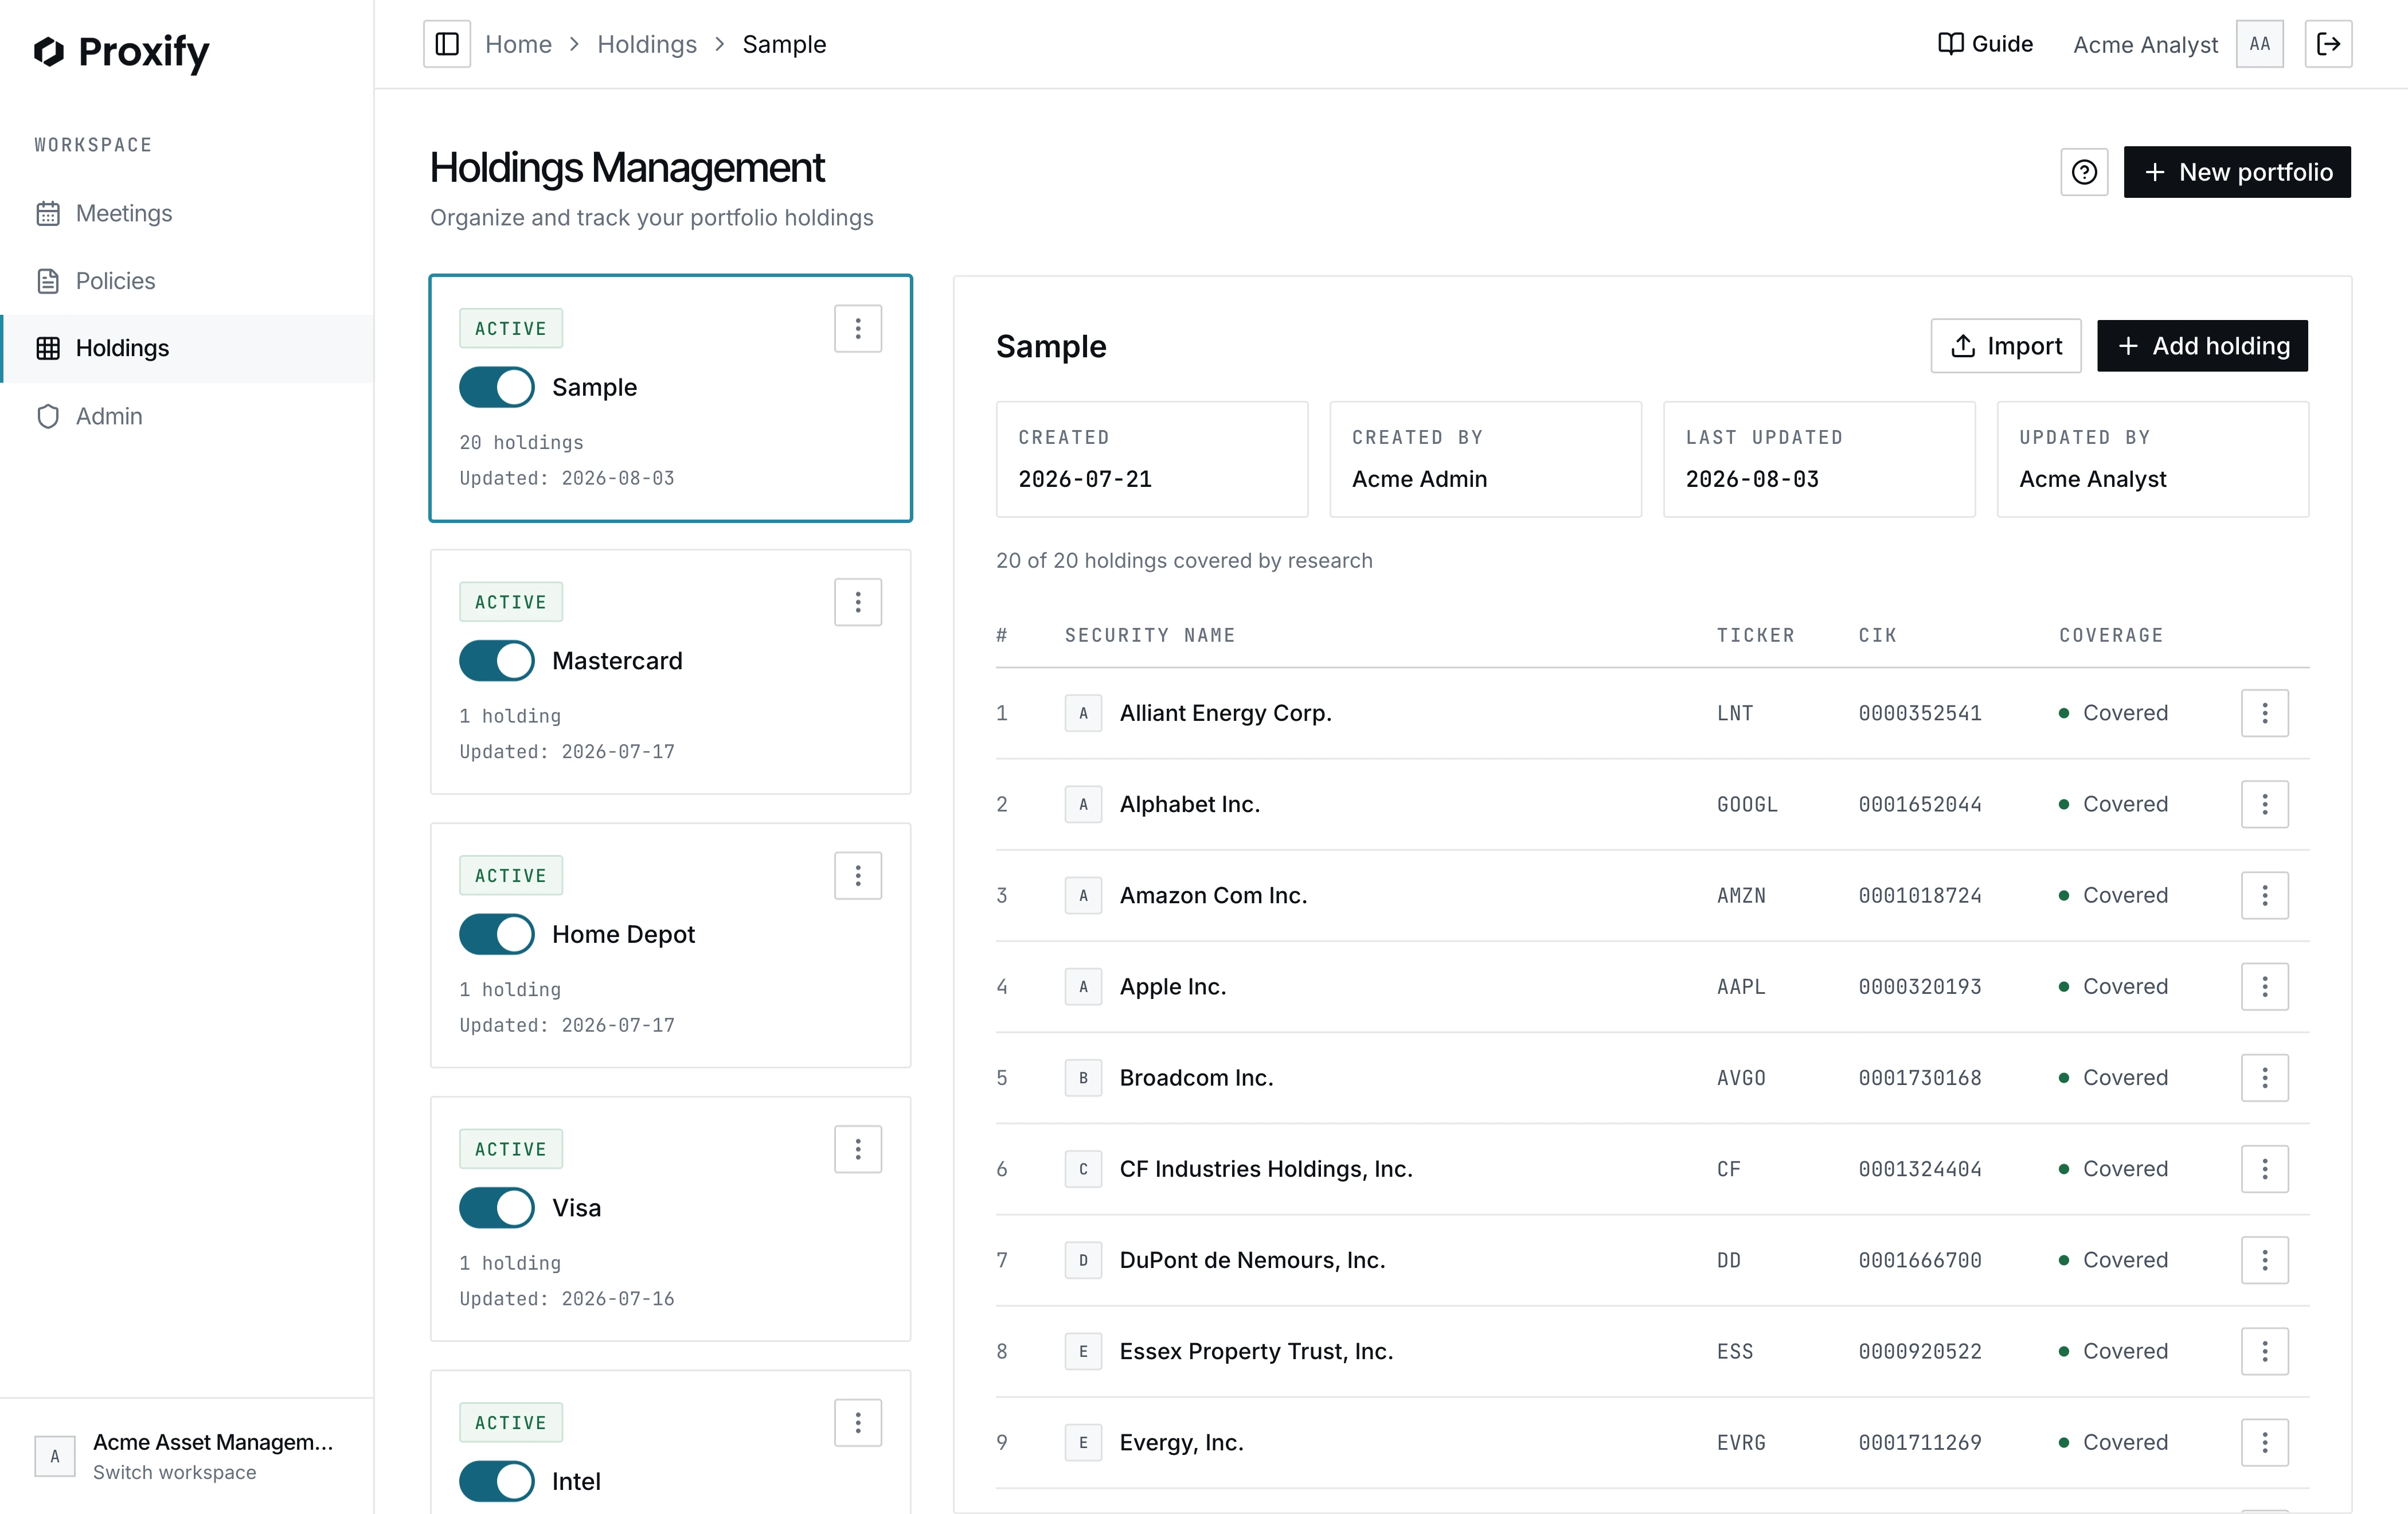Select the Mastercard portfolio card name

pyautogui.click(x=617, y=661)
